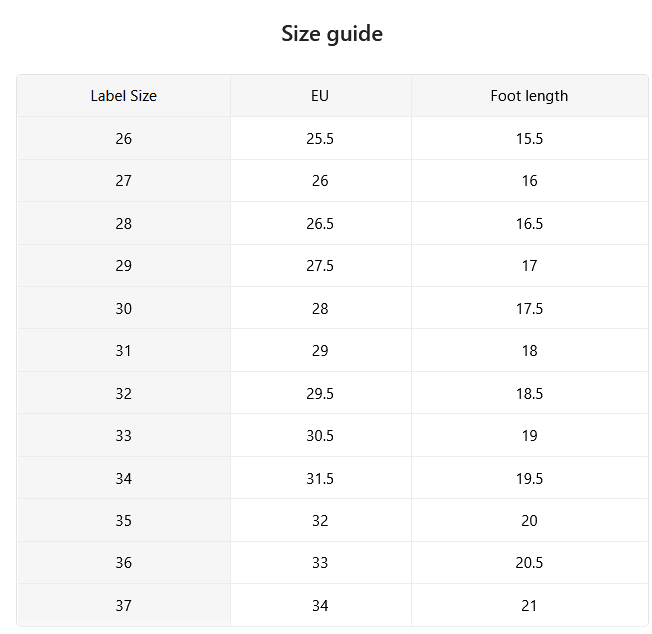Image resolution: width=652 pixels, height=634 pixels.
Task: Click foot length 17.5 cell
Action: [529, 308]
